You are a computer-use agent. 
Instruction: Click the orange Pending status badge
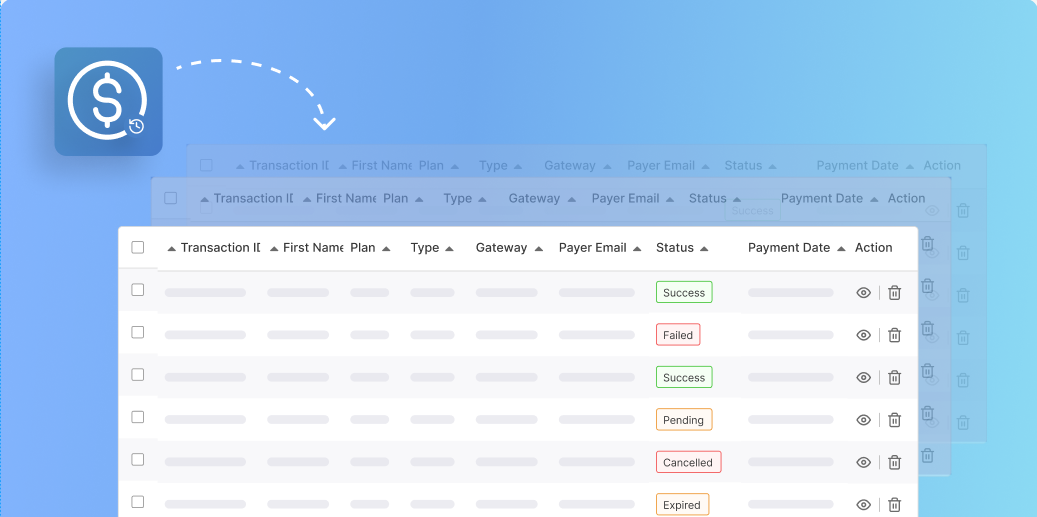684,420
